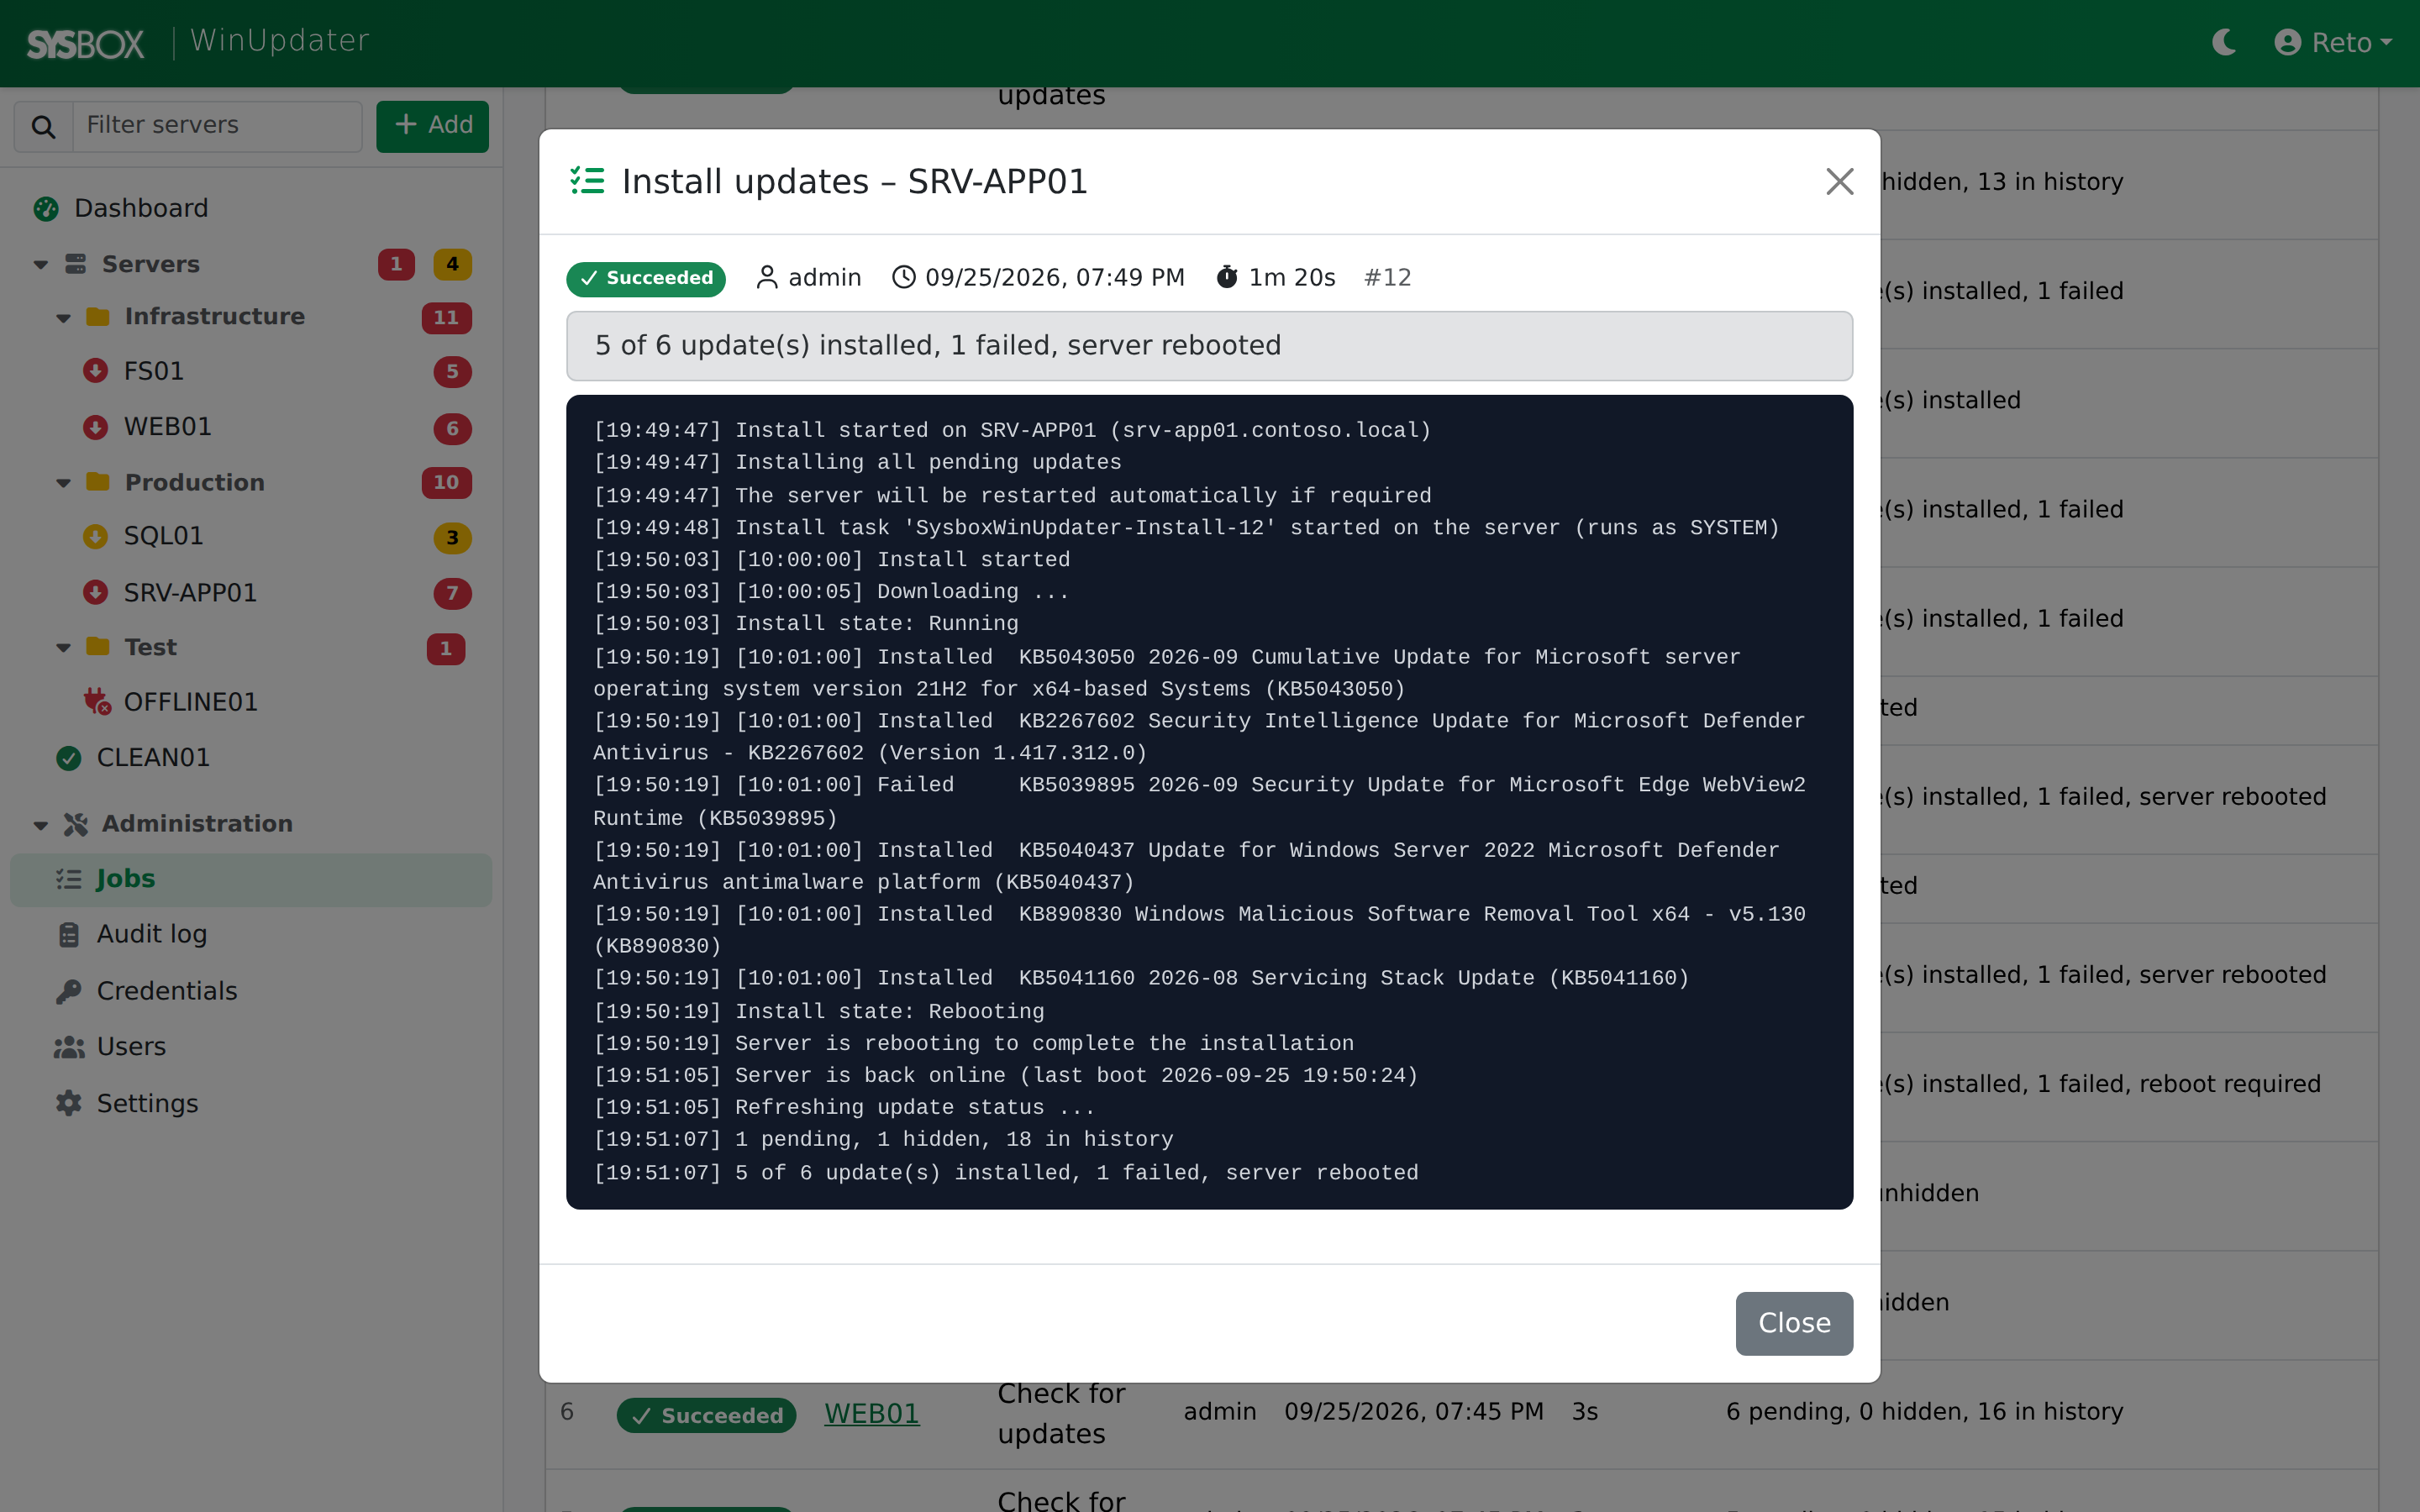
Task: Click the WEB01 red status icon
Action: [96, 427]
